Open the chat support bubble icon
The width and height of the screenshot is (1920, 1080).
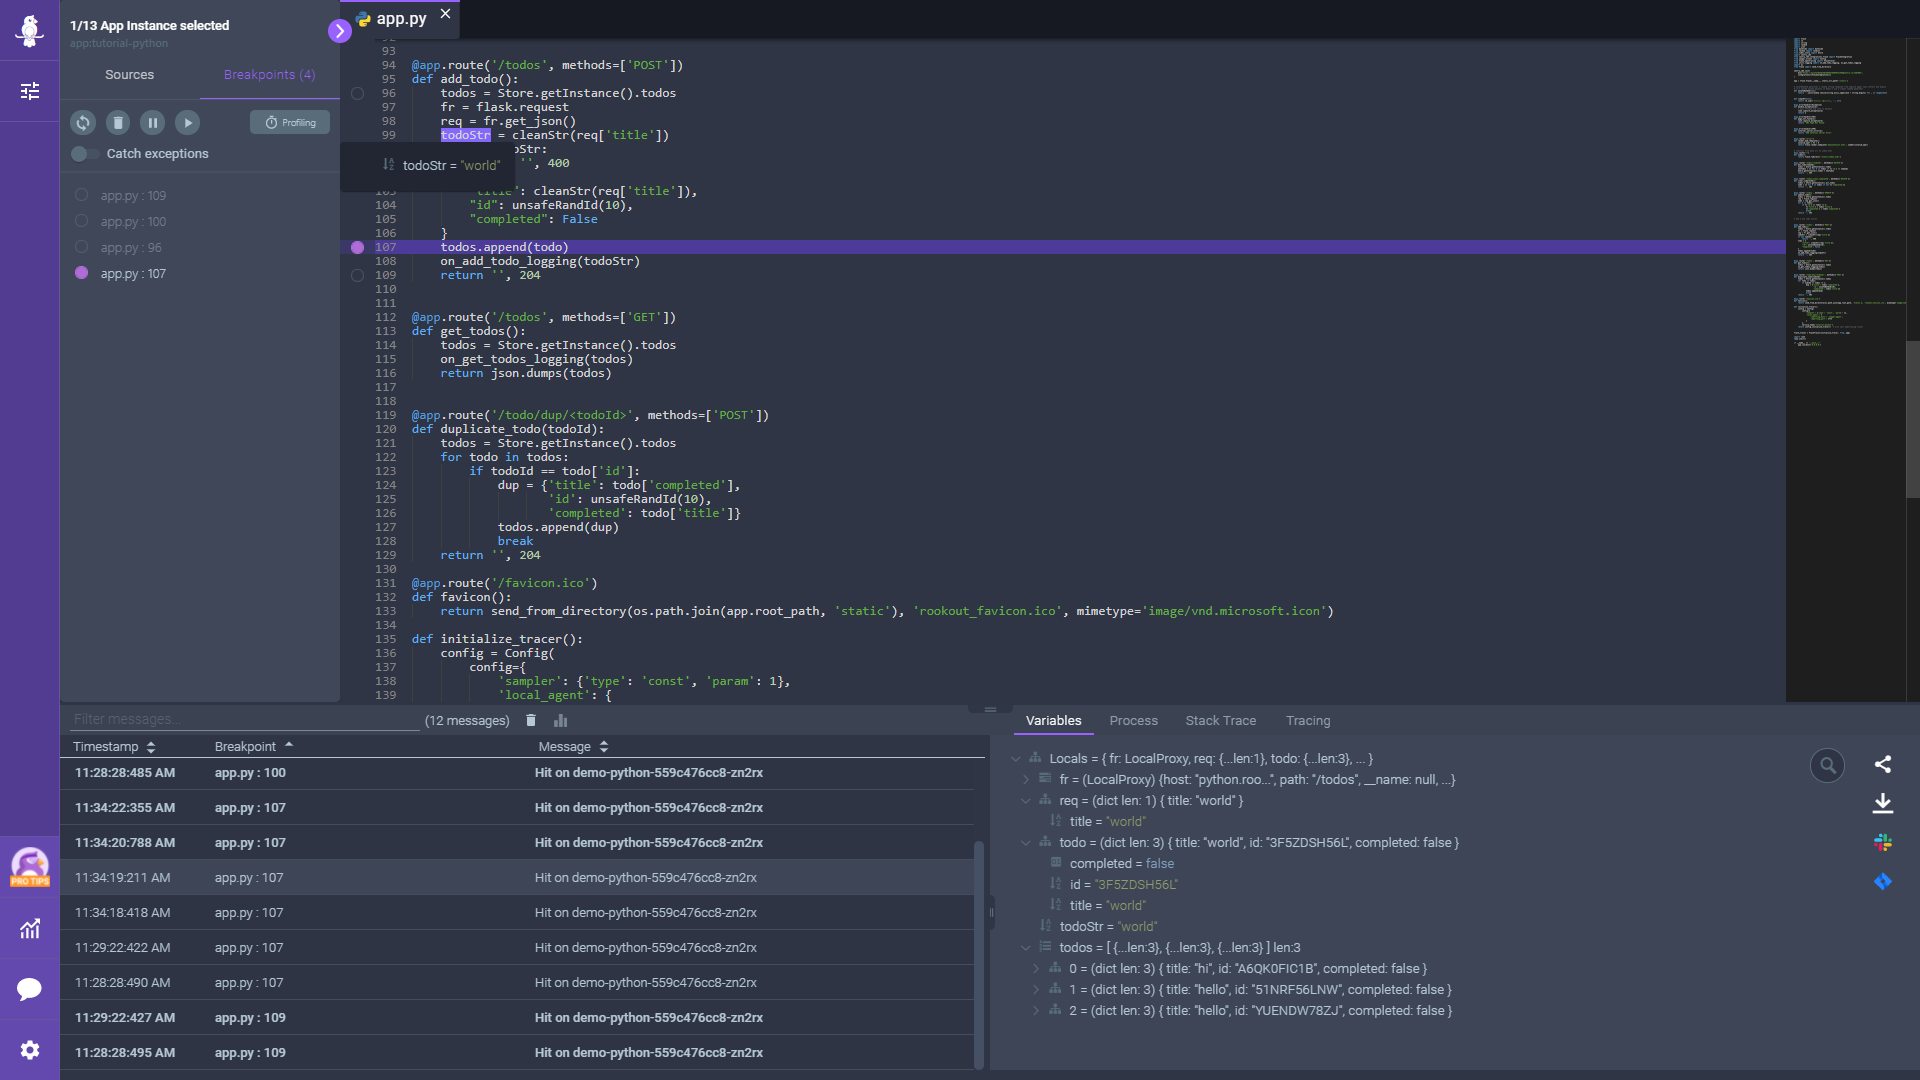click(x=30, y=989)
